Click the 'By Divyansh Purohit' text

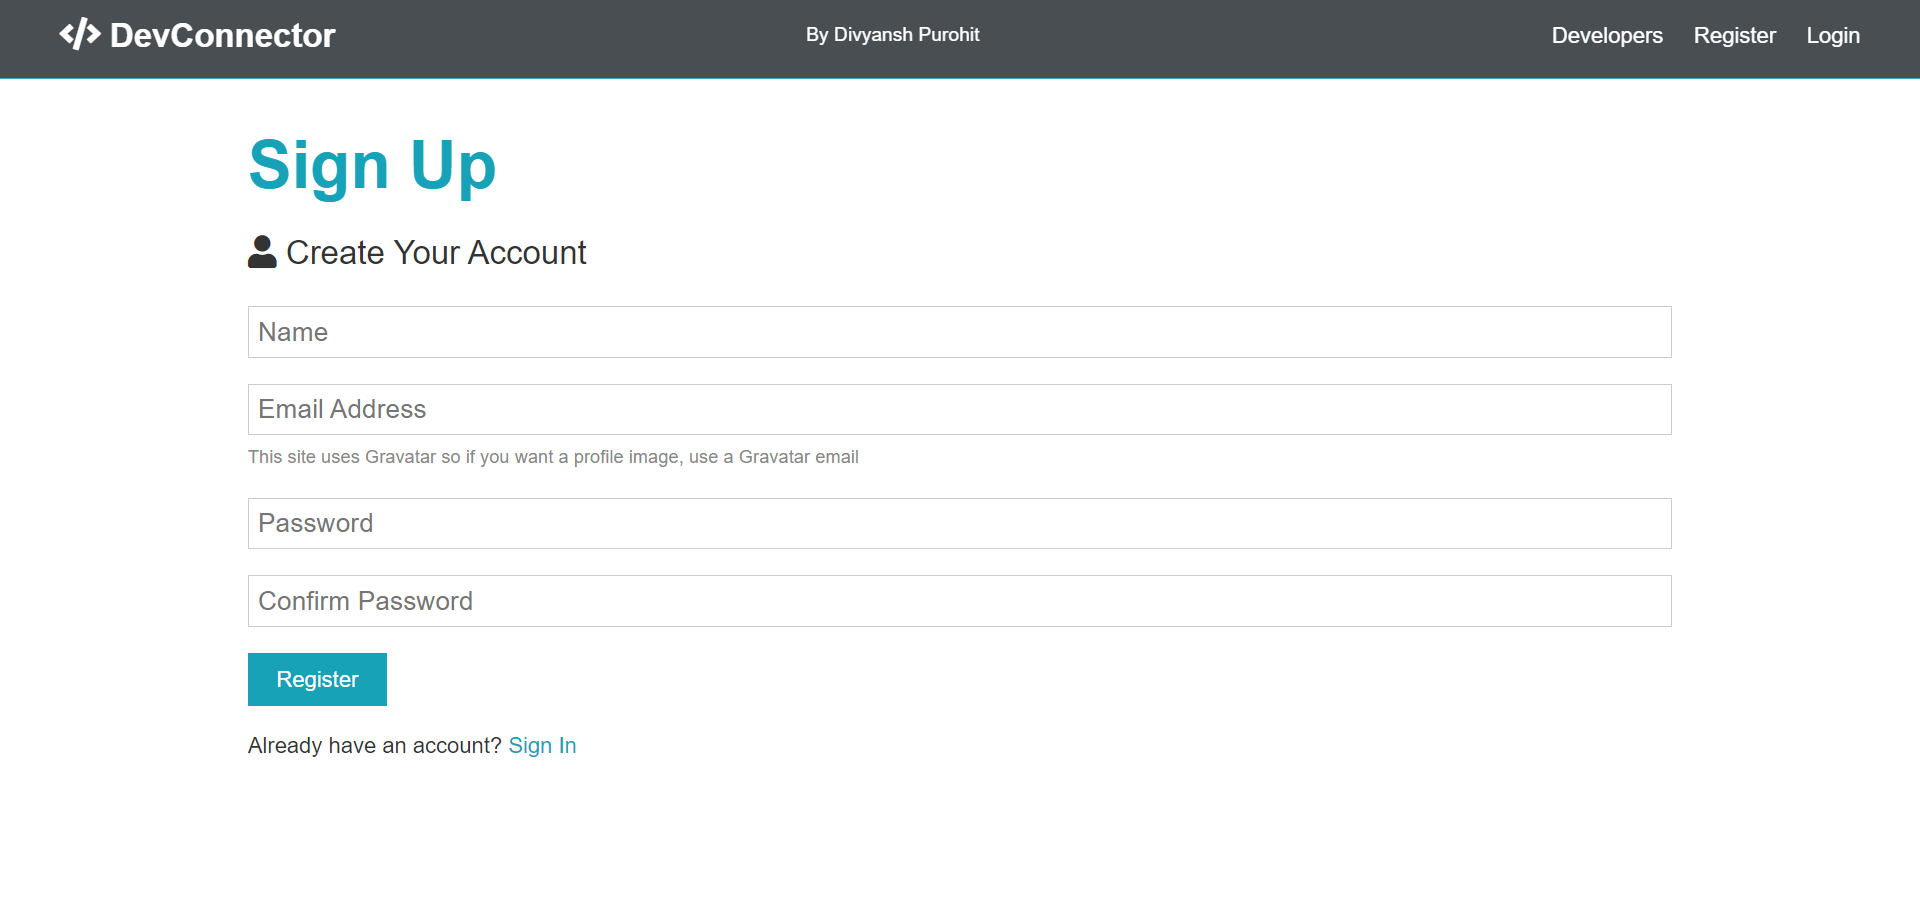(x=893, y=35)
